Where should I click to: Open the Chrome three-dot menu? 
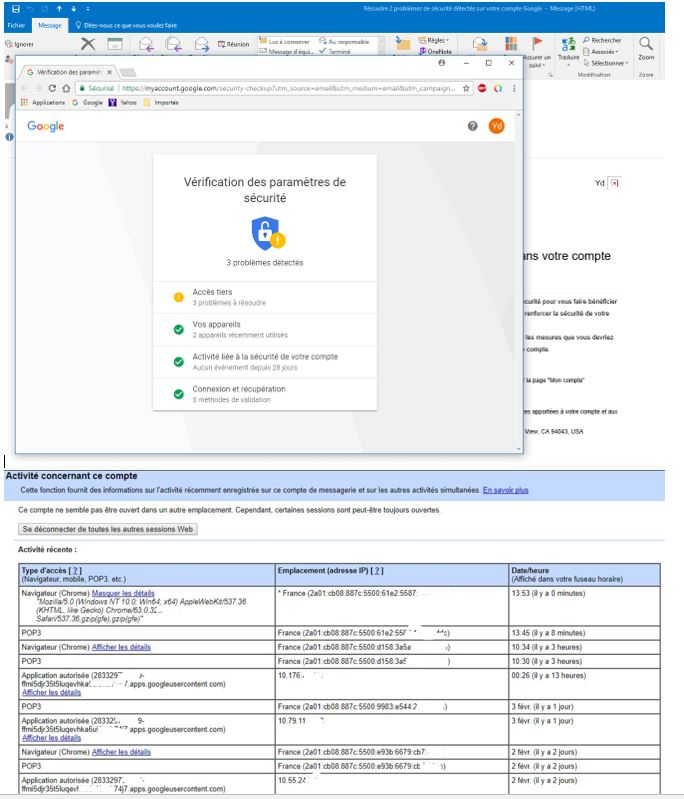click(x=514, y=88)
